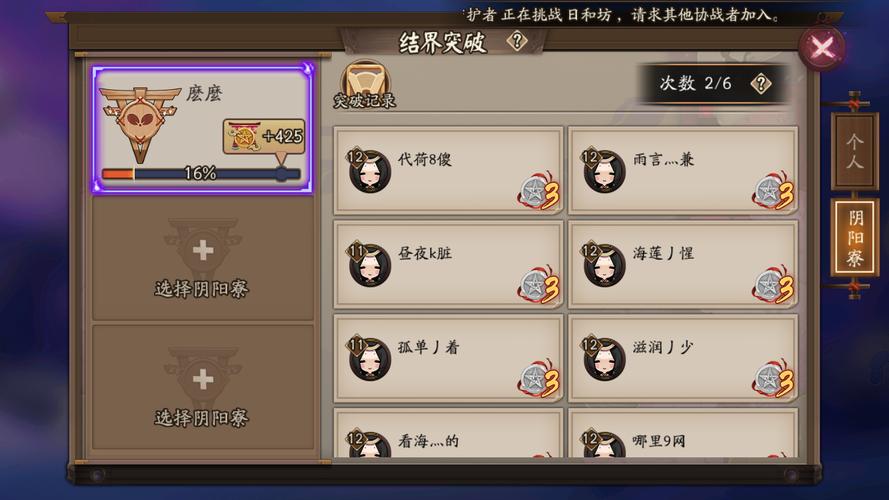Click the help question mark beside 结界突破
The image size is (889, 500).
[517, 41]
